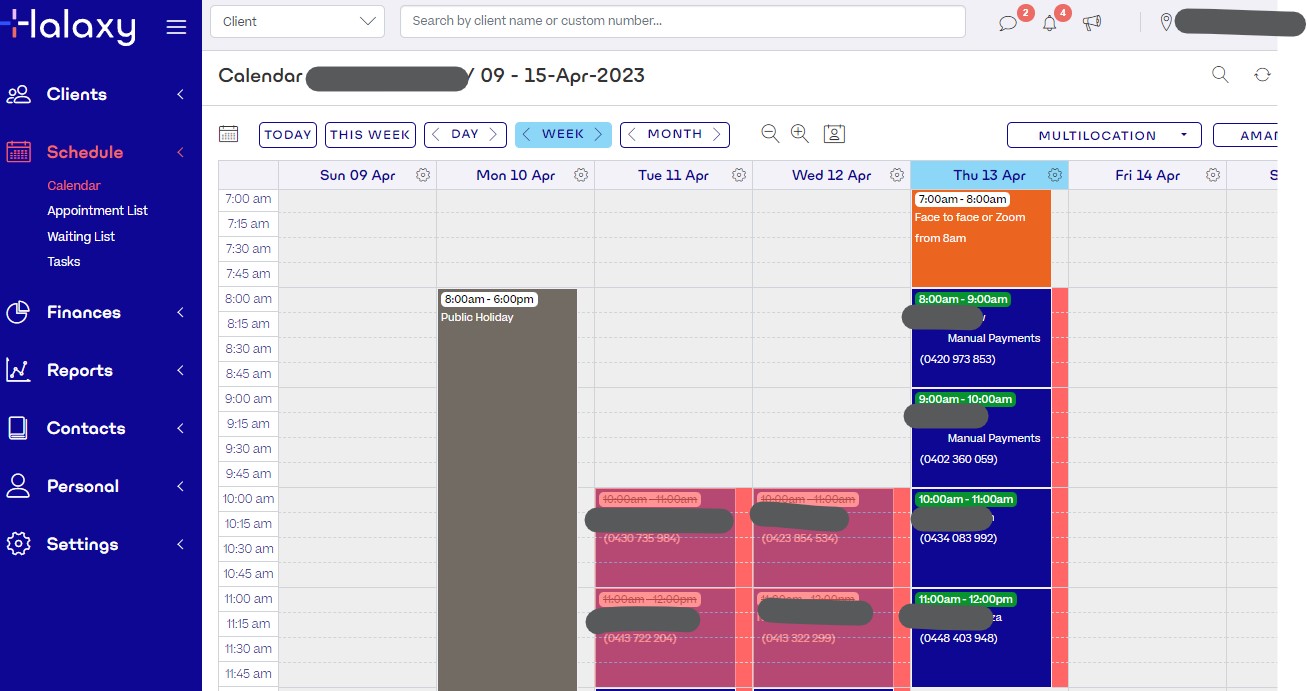Open Thursday 11:00am - 12:00pm appointment
1307x691 pixels.
(x=981, y=638)
